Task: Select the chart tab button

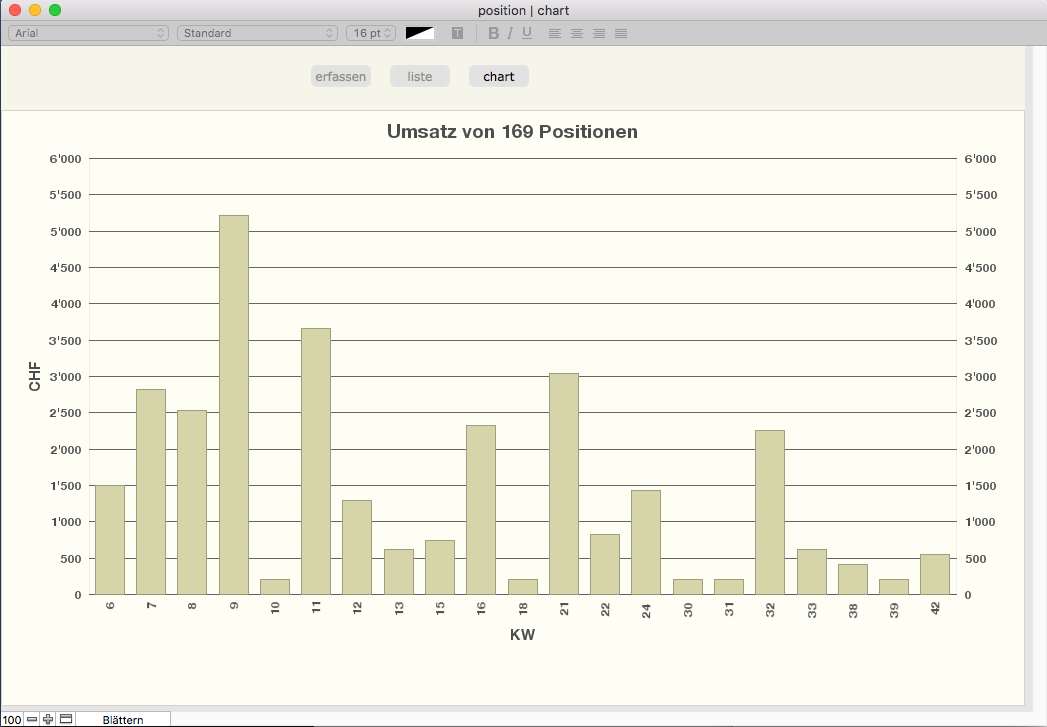Action: click(499, 76)
